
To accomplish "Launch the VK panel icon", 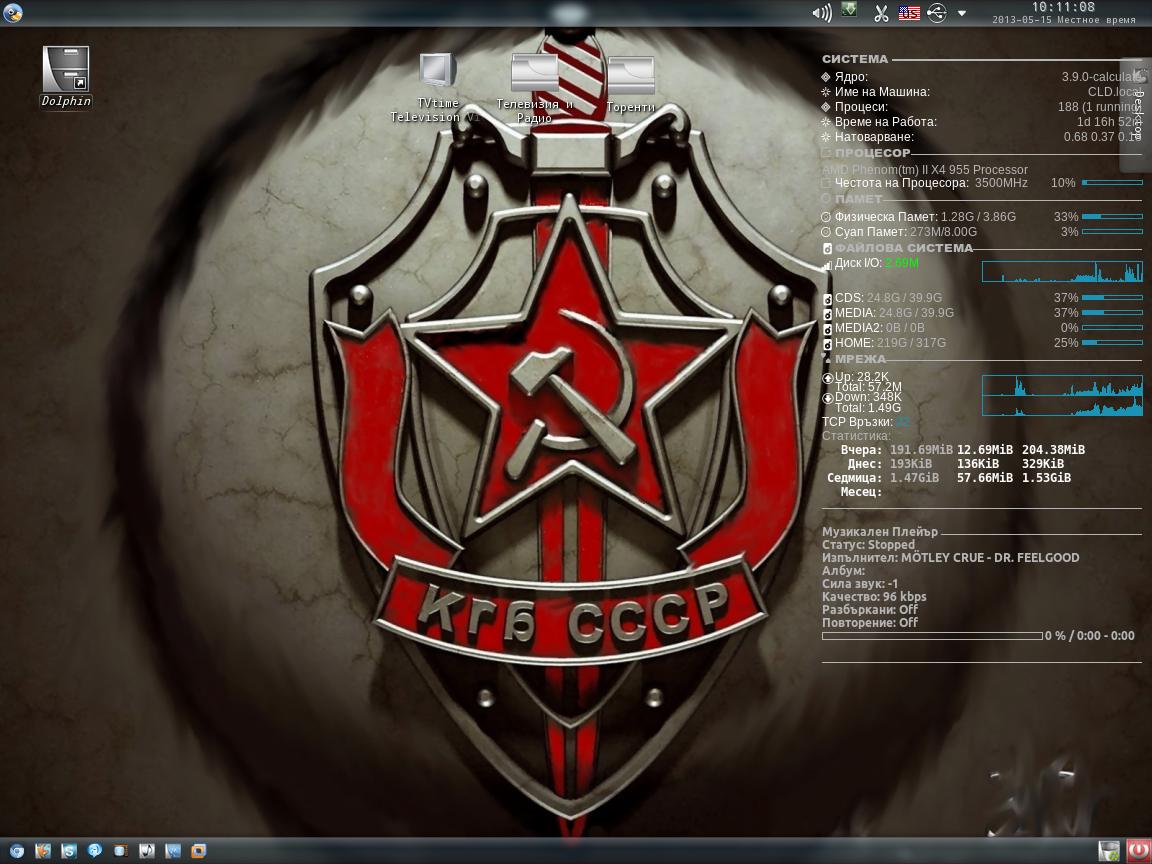I will pyautogui.click(x=173, y=851).
